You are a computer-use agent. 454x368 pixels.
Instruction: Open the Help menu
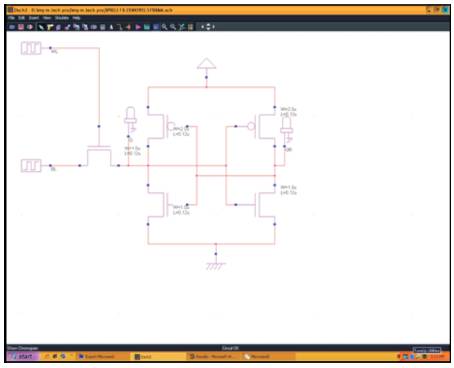[x=76, y=18]
